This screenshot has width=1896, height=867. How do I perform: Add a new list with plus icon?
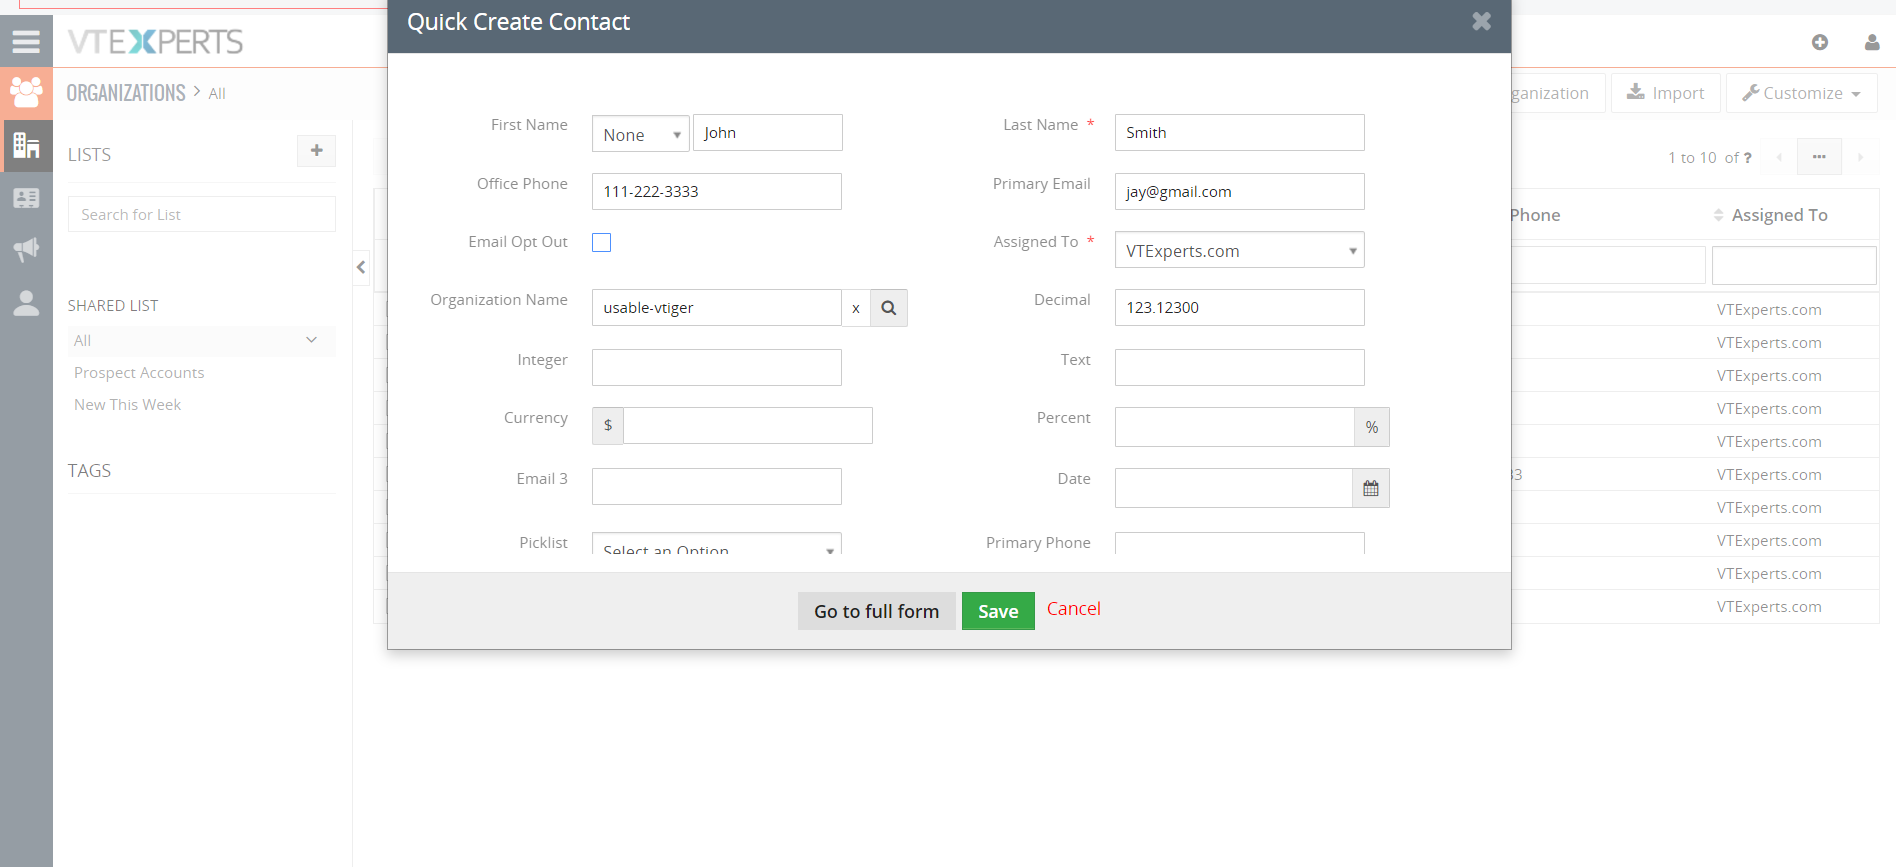tap(316, 151)
